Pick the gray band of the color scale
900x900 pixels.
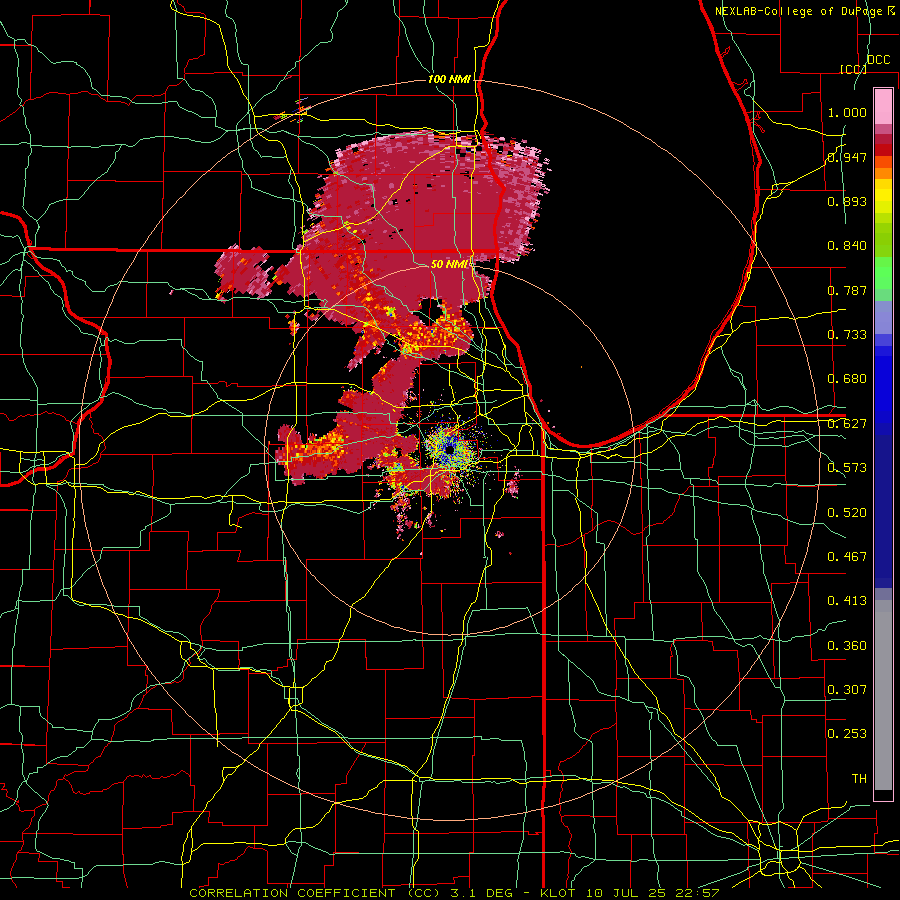883,695
